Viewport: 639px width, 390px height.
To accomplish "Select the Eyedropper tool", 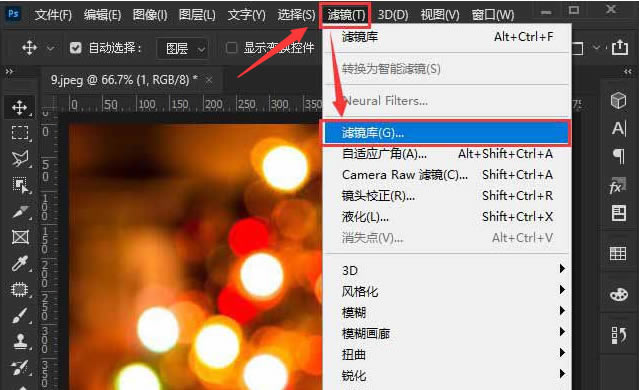I will click(20, 263).
